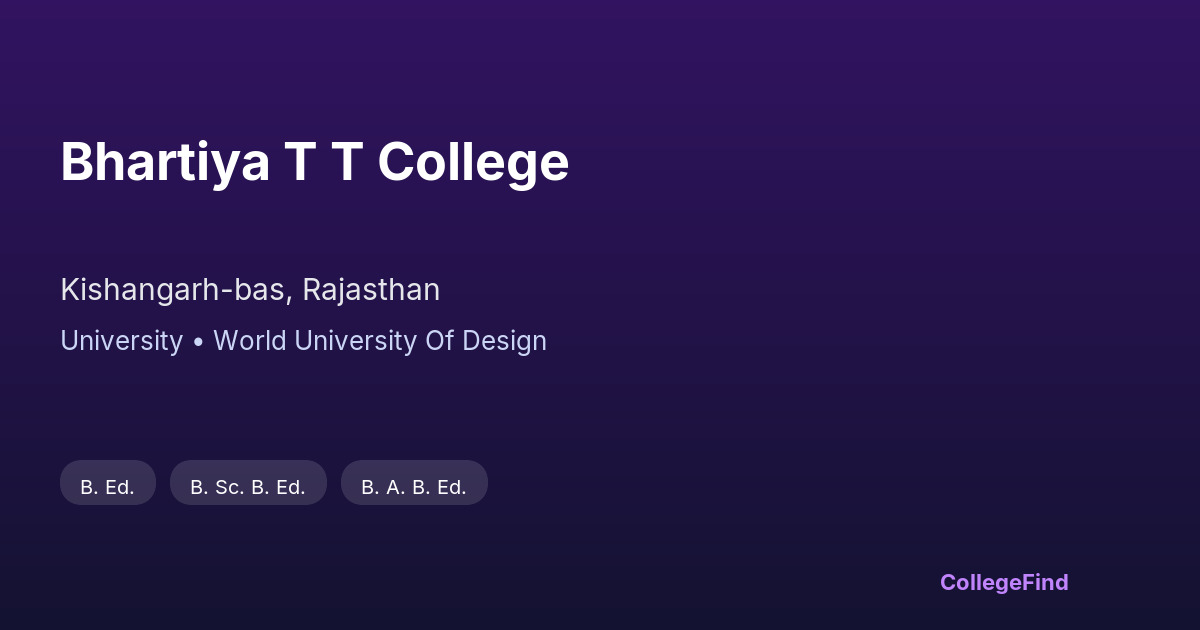Screen dimensions: 1200x630
Task: Click the Find part of CollegeFind logo
Action: pyautogui.click(x=1043, y=582)
